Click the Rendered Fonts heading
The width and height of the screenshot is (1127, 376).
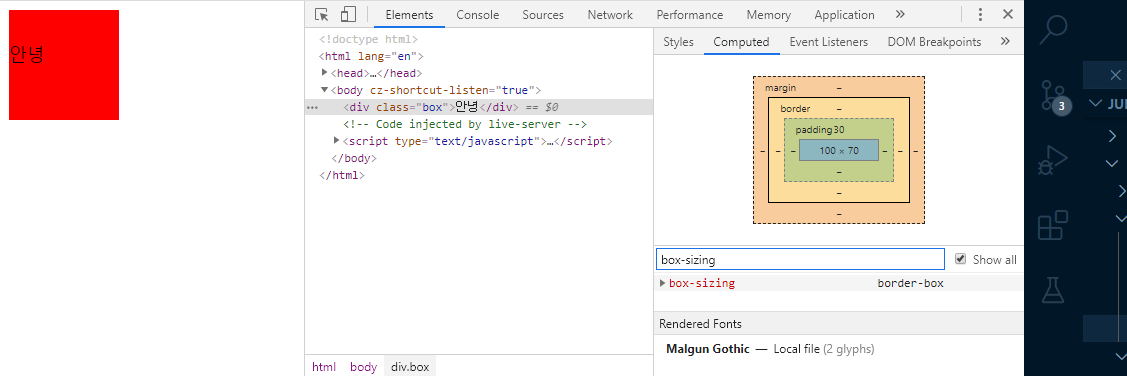coord(700,324)
